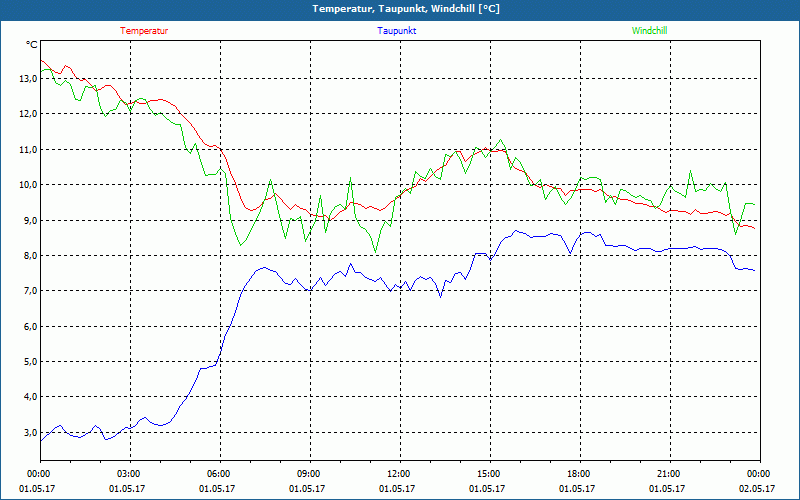
Task: Click the 15:00 time label
Action: [490, 474]
